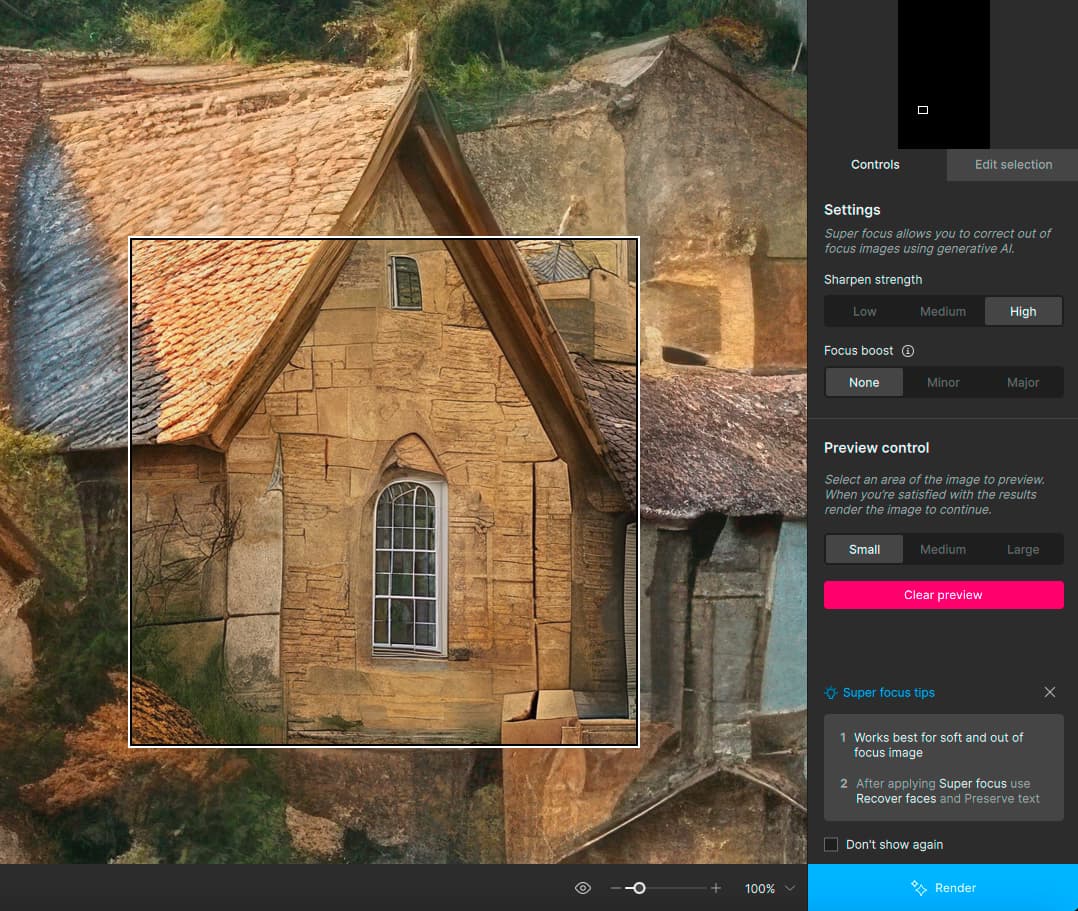Set Sharpen strength to Low
This screenshot has width=1078, height=911.
864,312
